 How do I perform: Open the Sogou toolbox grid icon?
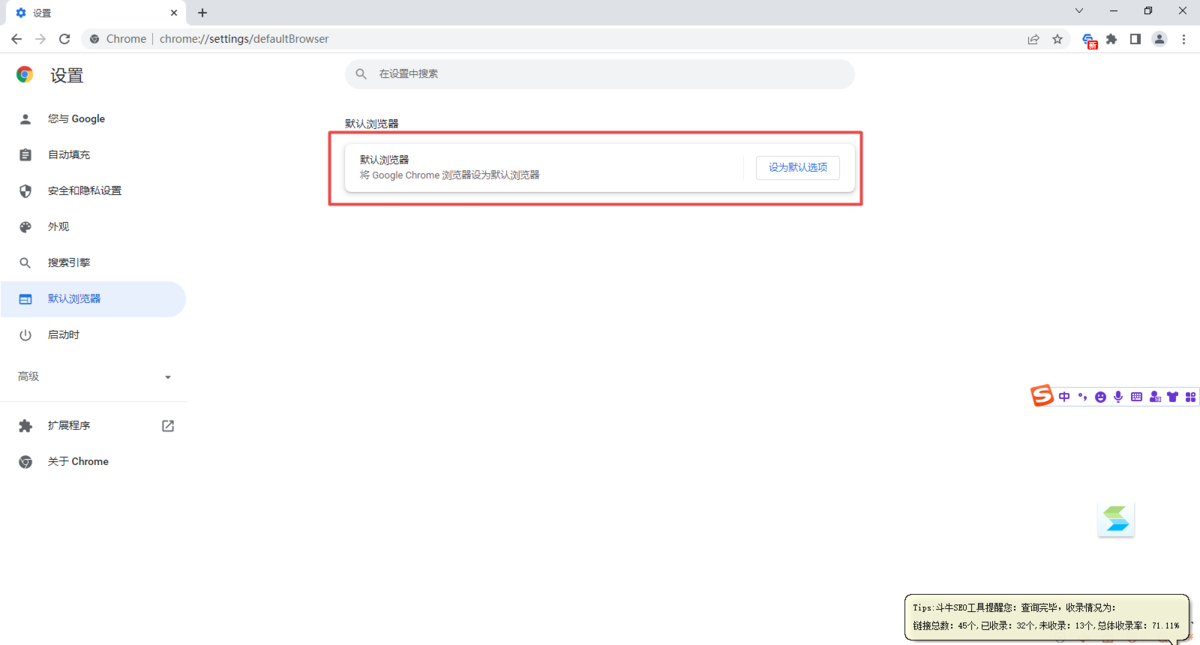pos(1190,396)
